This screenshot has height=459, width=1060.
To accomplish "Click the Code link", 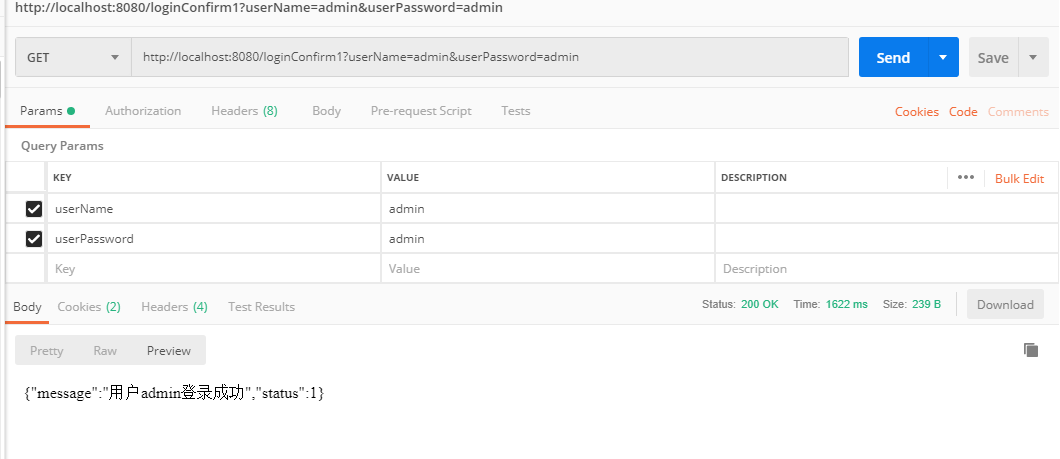I will click(x=963, y=112).
